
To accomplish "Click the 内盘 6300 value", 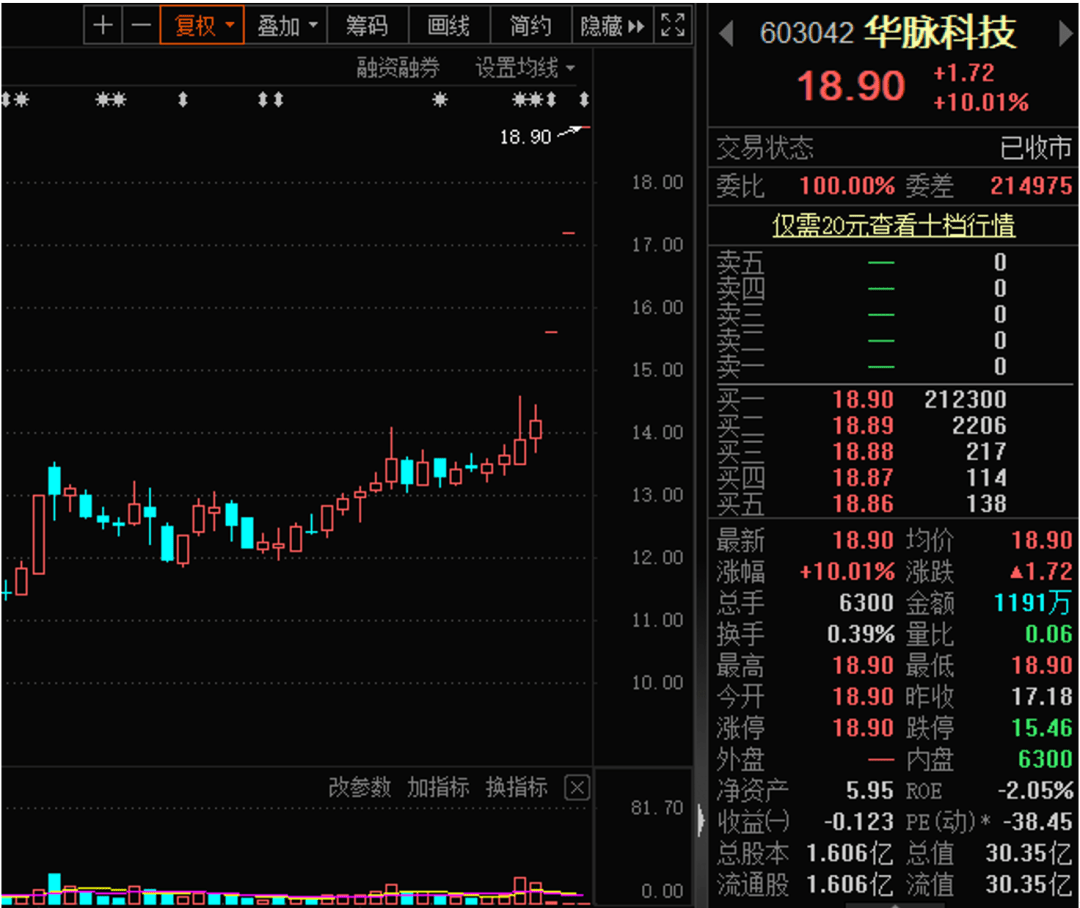I will (x=1045, y=759).
